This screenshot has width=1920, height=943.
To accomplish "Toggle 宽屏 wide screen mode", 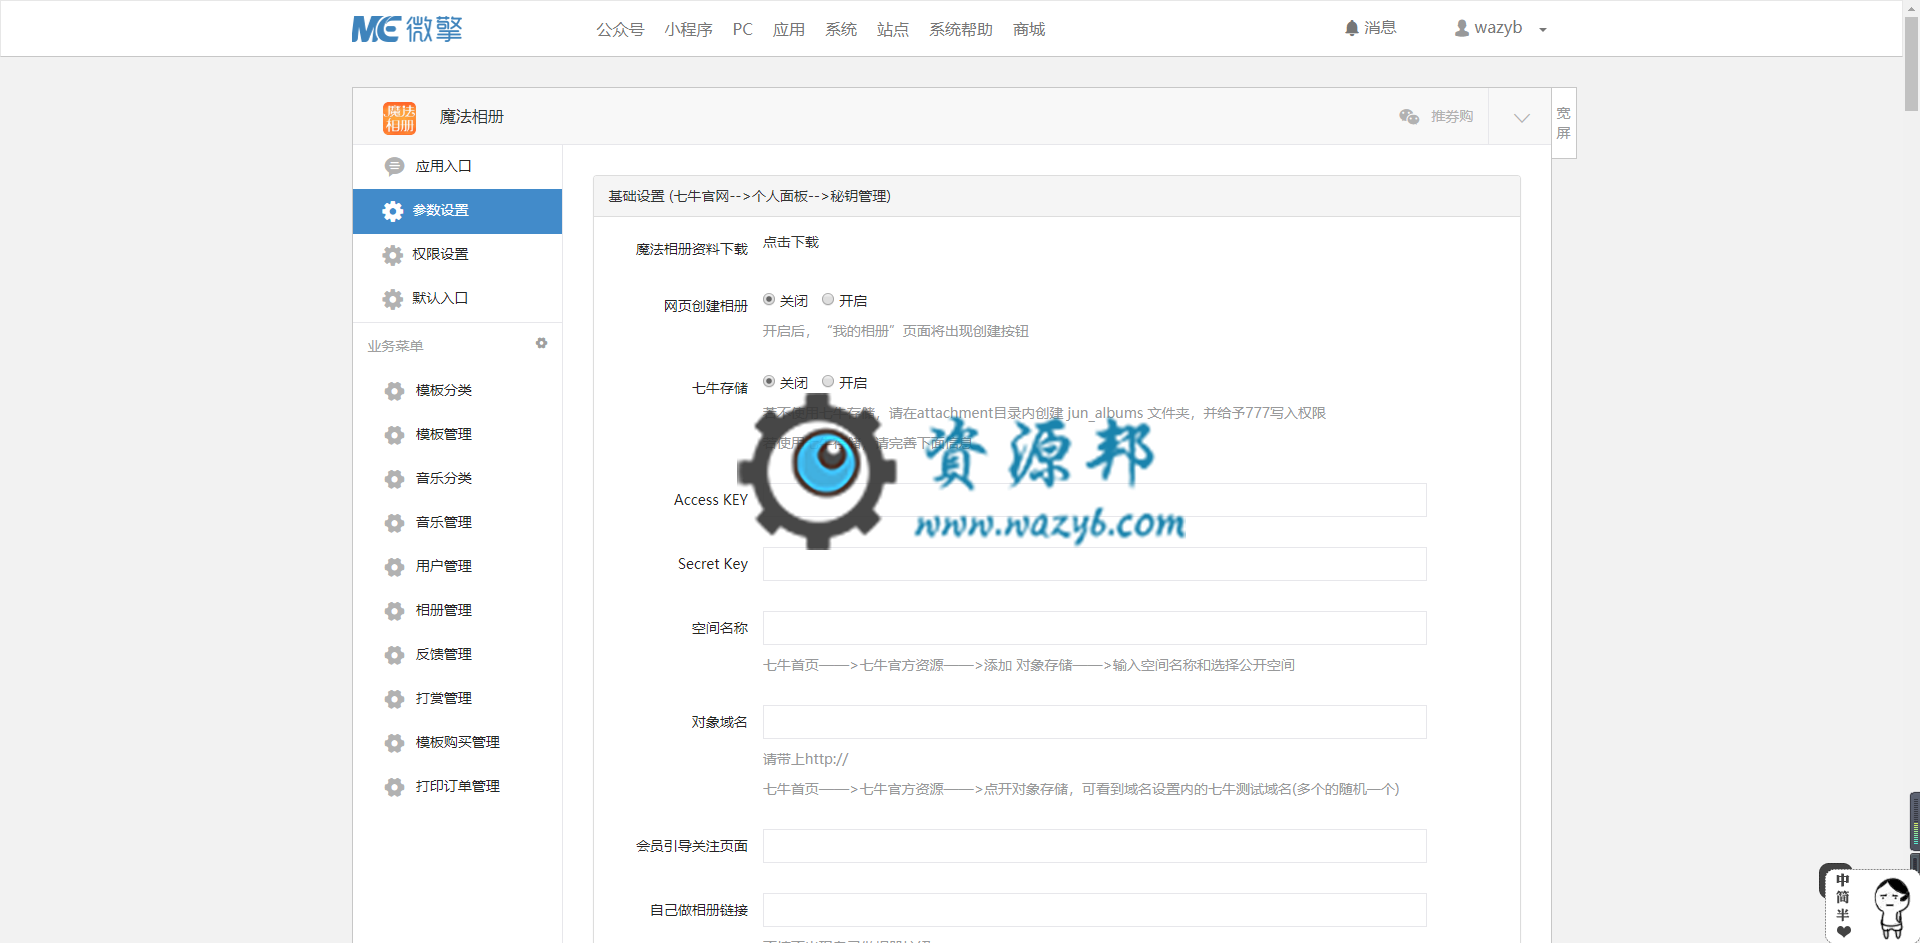I will tap(1564, 123).
